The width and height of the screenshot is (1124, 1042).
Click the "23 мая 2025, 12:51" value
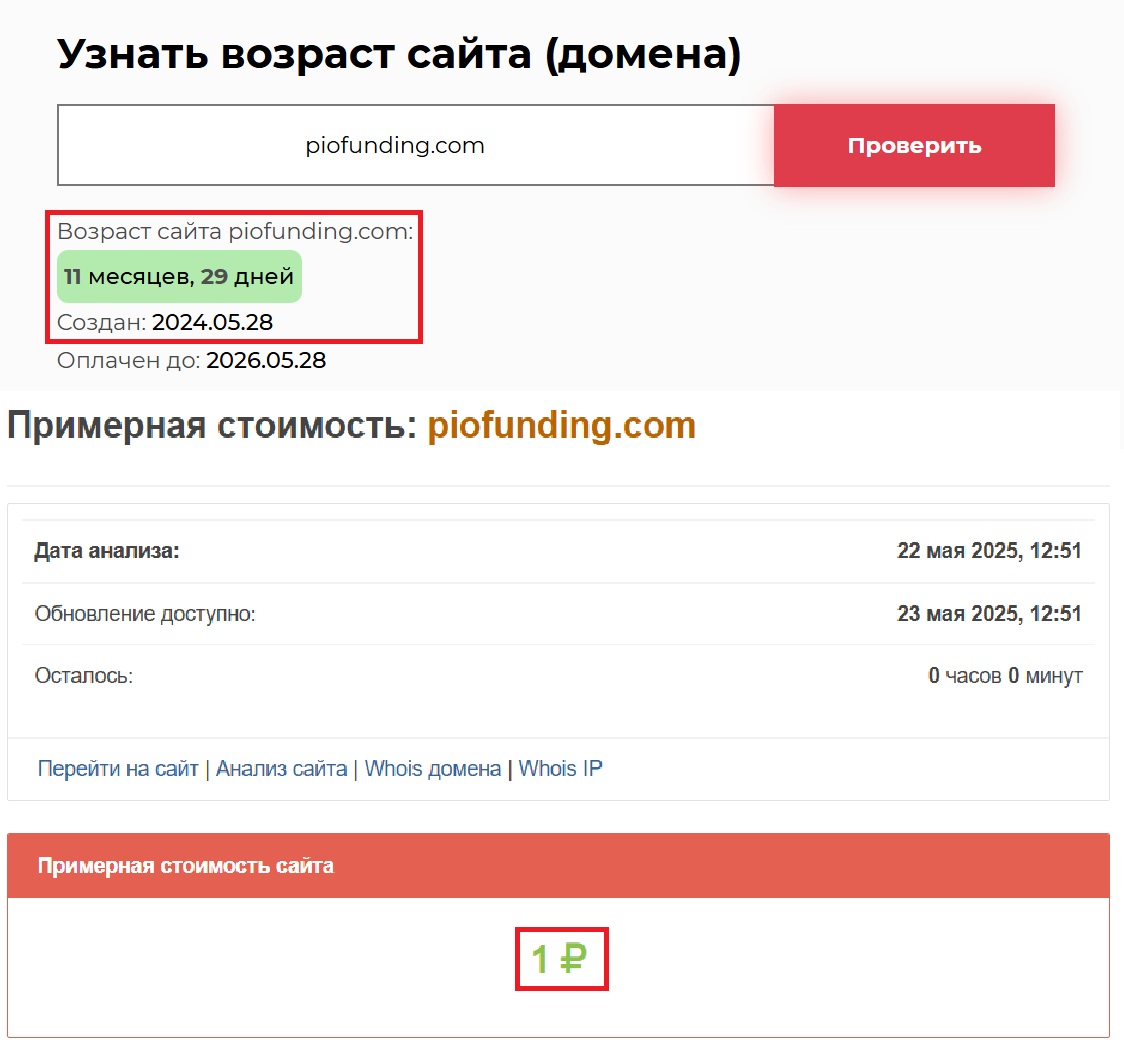point(988,614)
